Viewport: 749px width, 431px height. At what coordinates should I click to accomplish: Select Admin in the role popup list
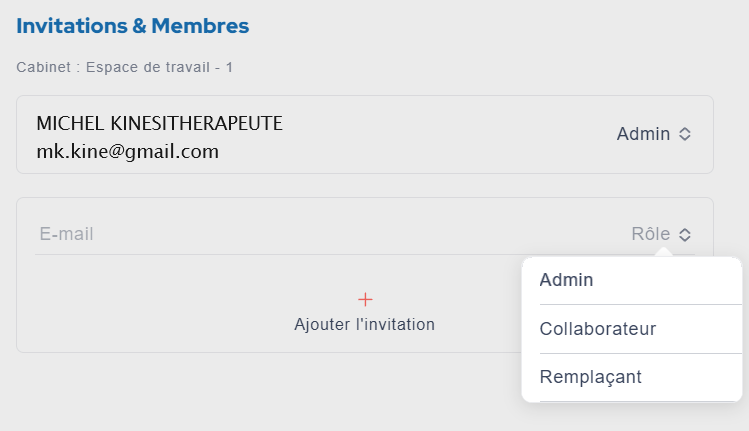pos(566,280)
